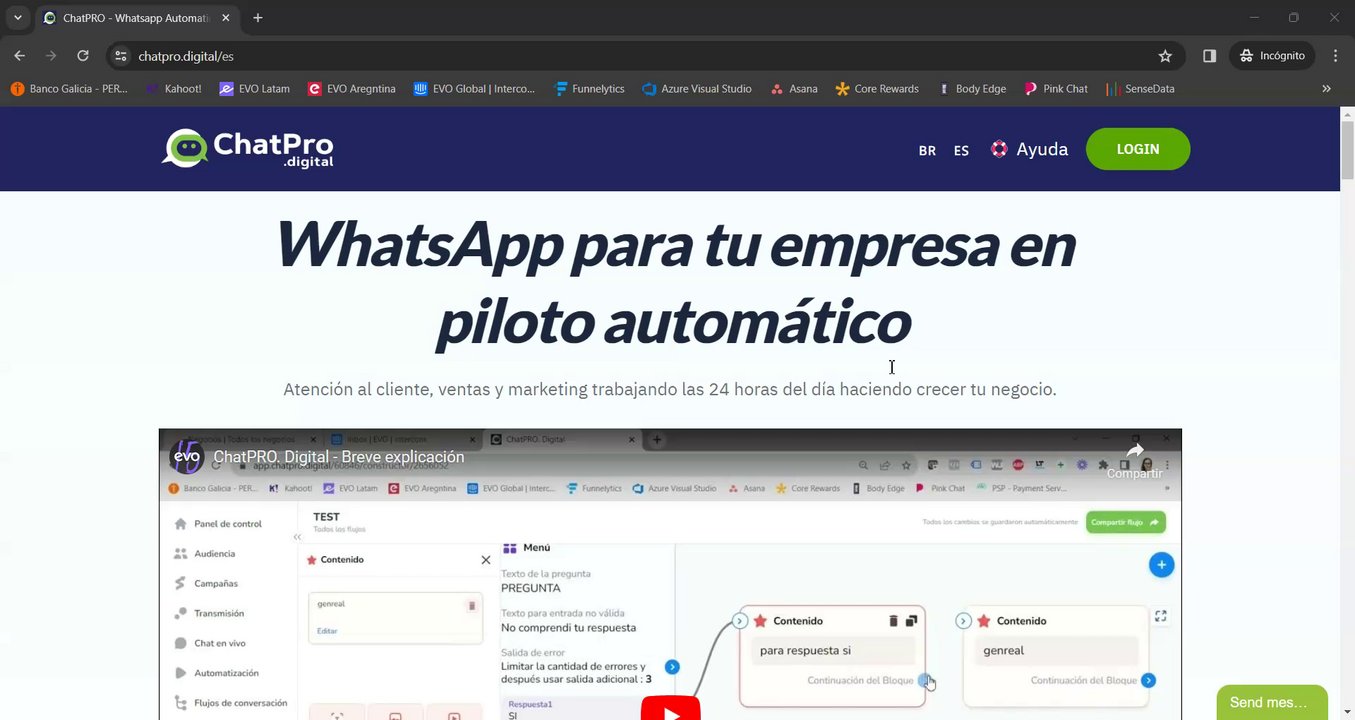Screen dimensions: 1355x720
Task: Click the fullscreen expand icon in video canvas
Action: coord(1161,616)
